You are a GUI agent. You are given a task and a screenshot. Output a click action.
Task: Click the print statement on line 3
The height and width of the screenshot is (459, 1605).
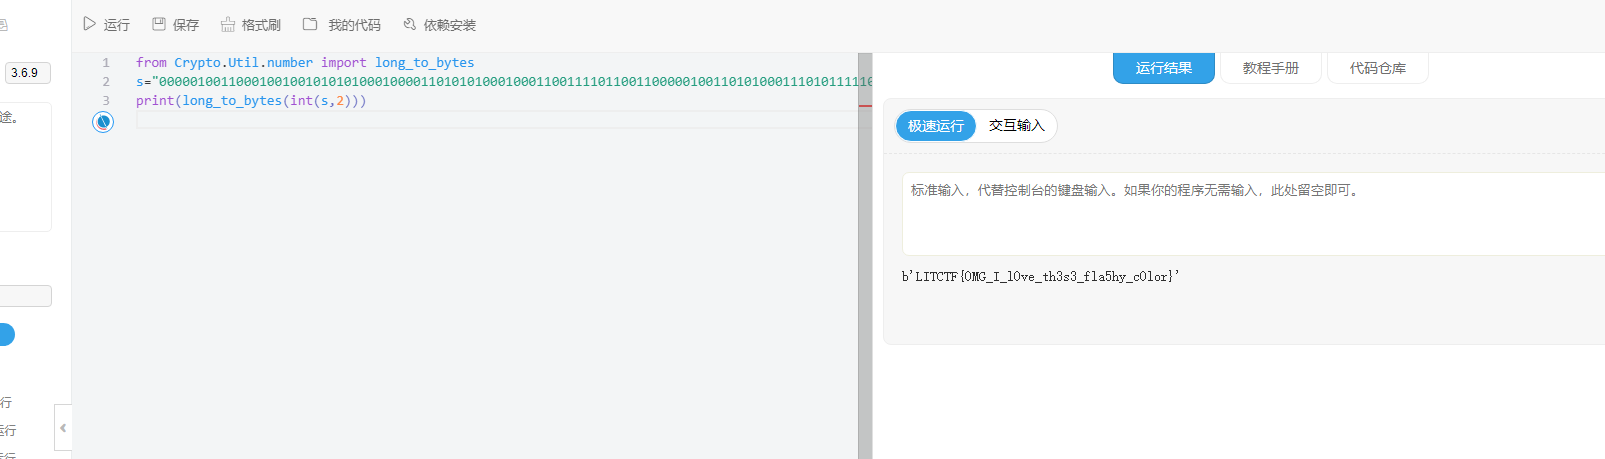(x=251, y=100)
